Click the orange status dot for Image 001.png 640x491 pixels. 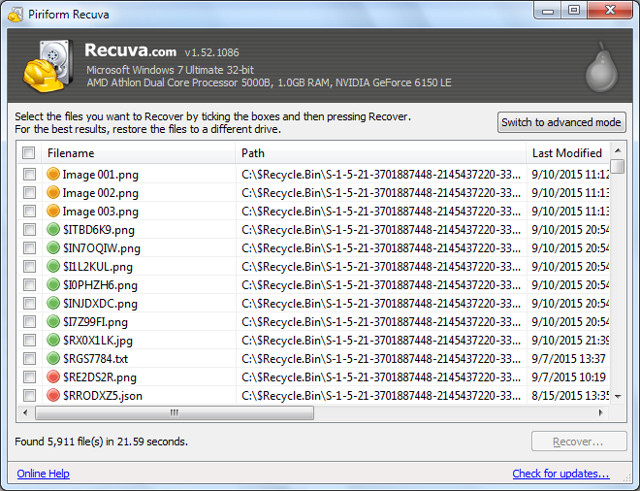click(53, 175)
